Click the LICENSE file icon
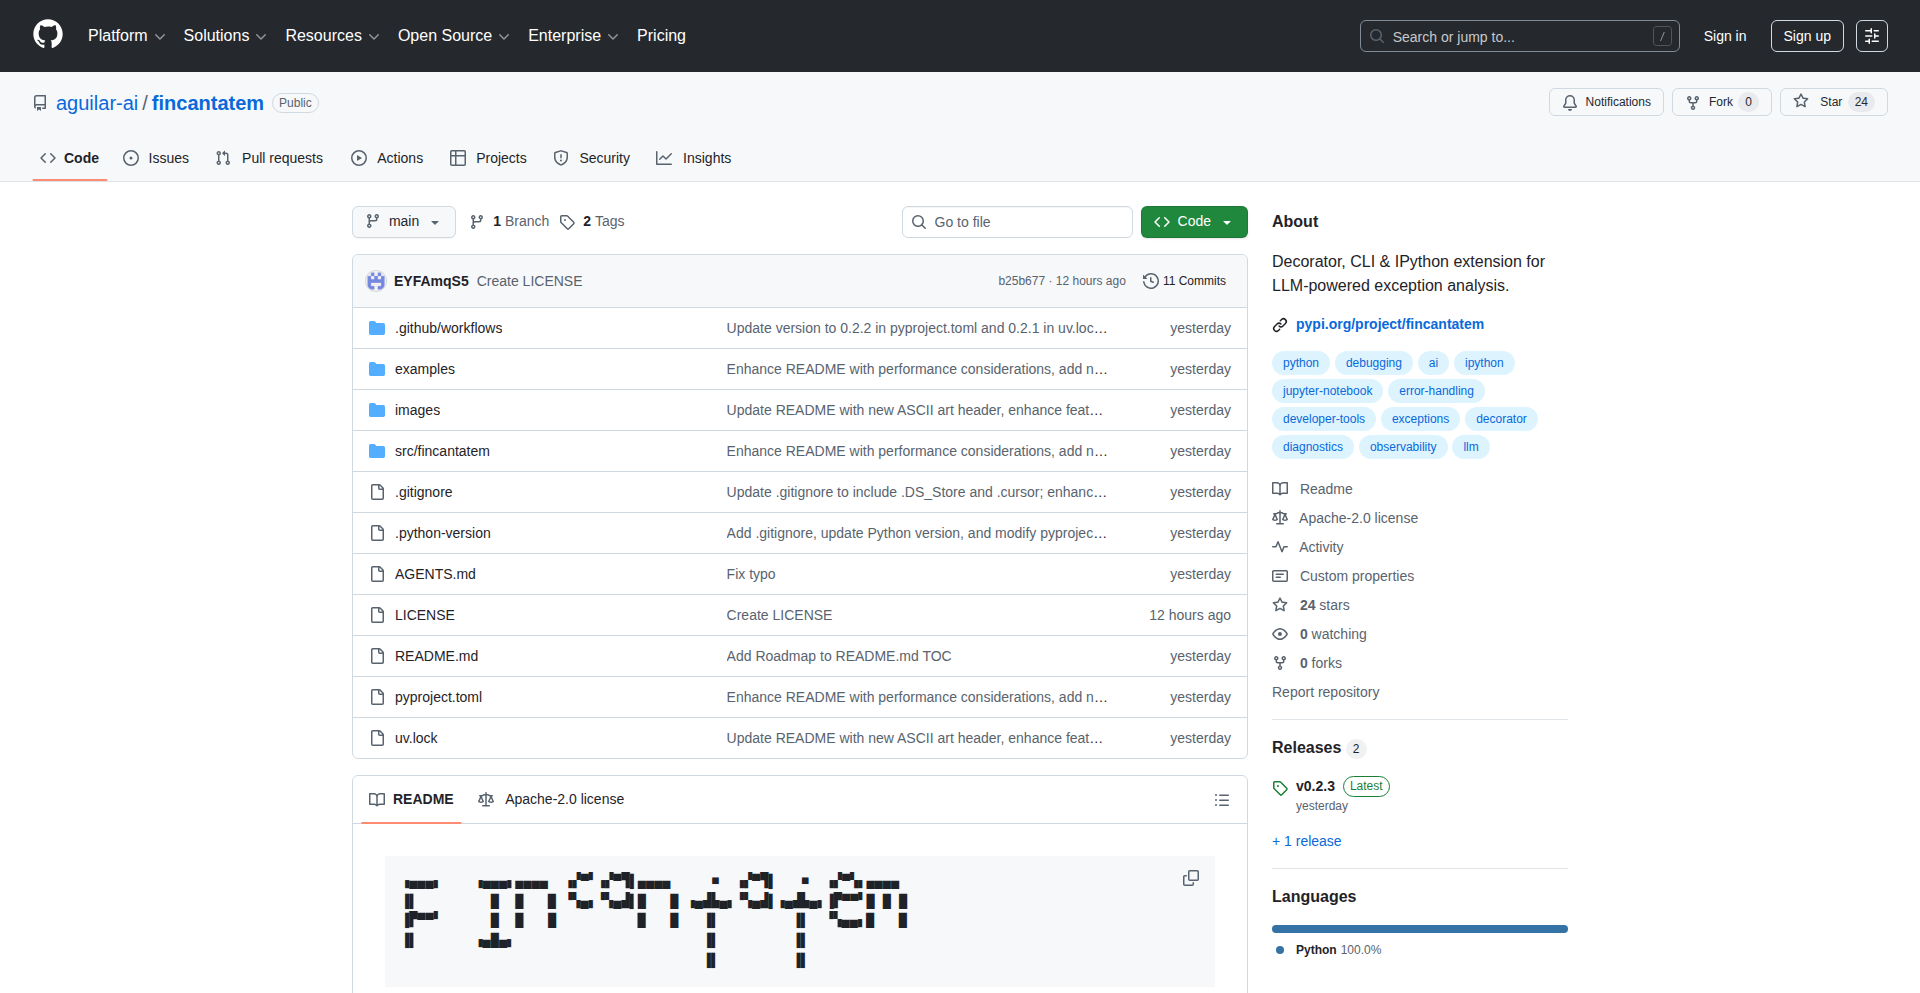 pos(377,615)
